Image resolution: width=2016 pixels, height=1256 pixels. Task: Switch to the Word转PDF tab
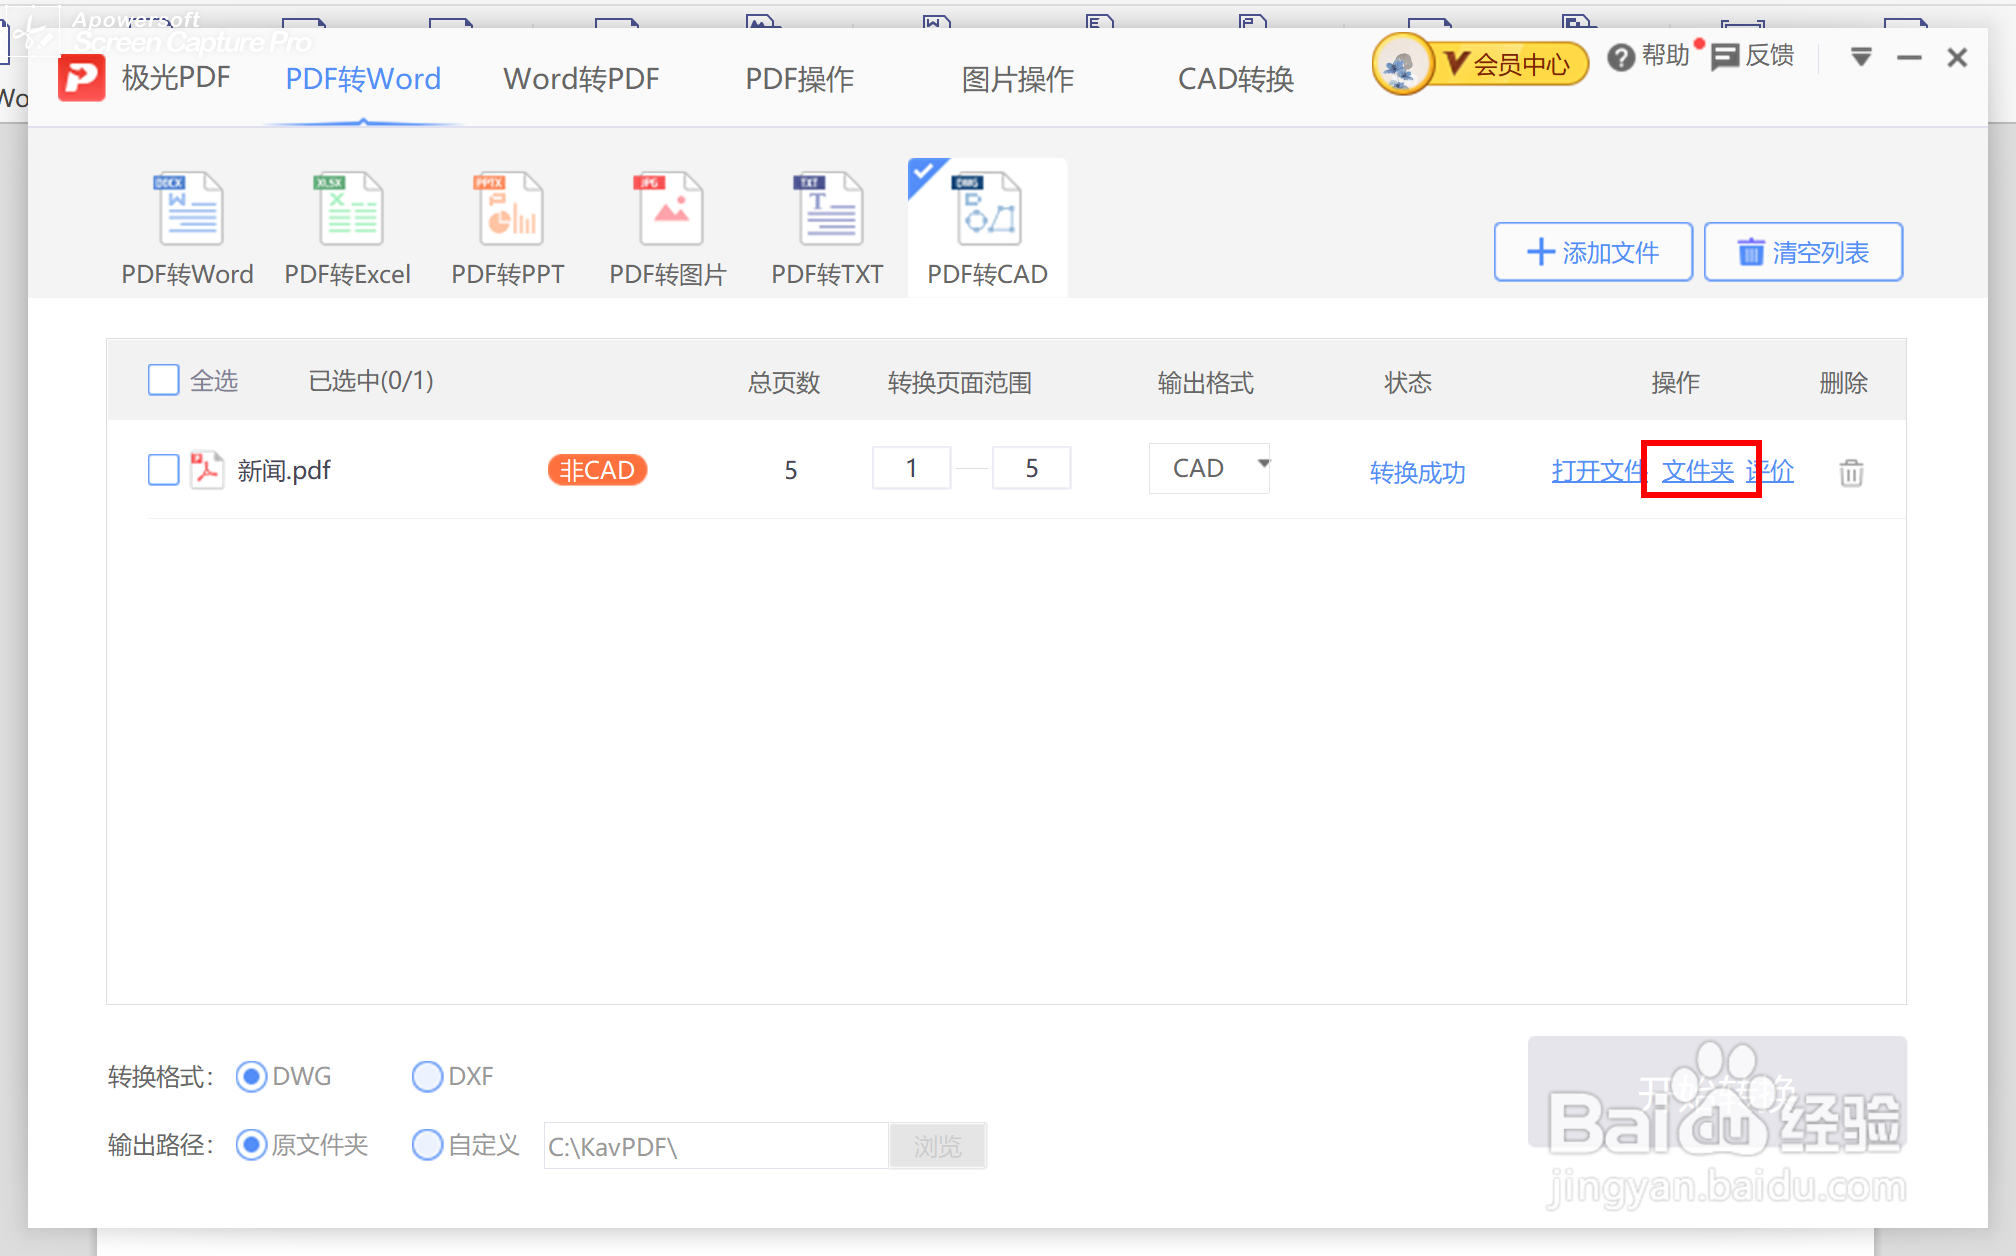pos(581,79)
